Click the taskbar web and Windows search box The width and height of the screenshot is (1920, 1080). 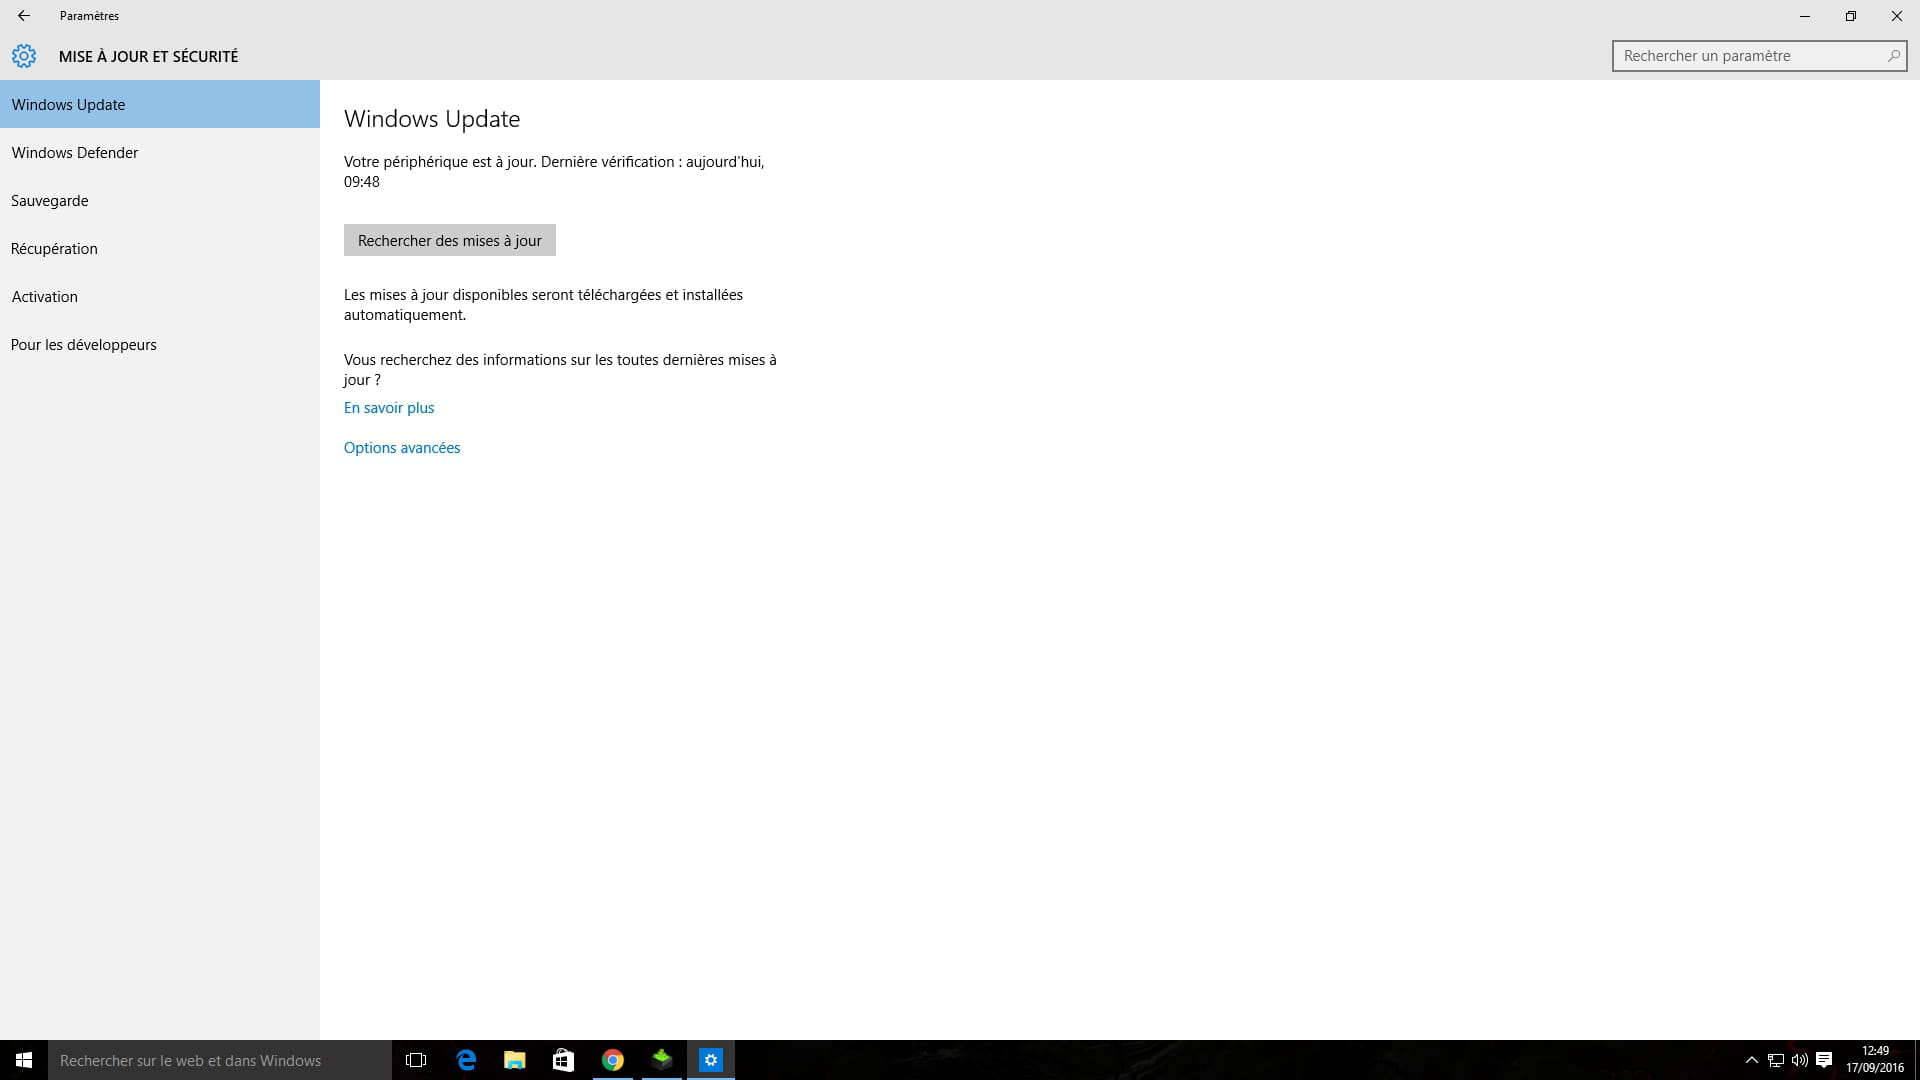pyautogui.click(x=220, y=1060)
